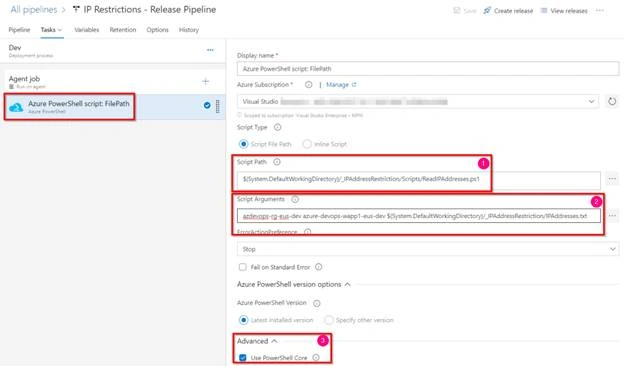The image size is (624, 366).
Task: Click the release pipeline icon beside the title
Action: pyautogui.click(x=76, y=10)
